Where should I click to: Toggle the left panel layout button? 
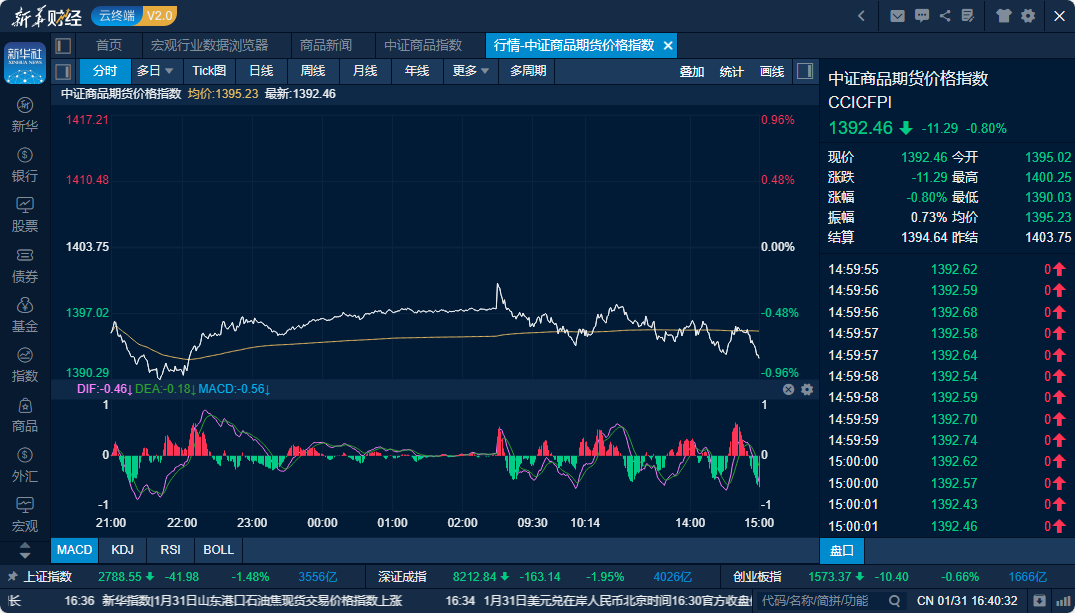coord(63,71)
